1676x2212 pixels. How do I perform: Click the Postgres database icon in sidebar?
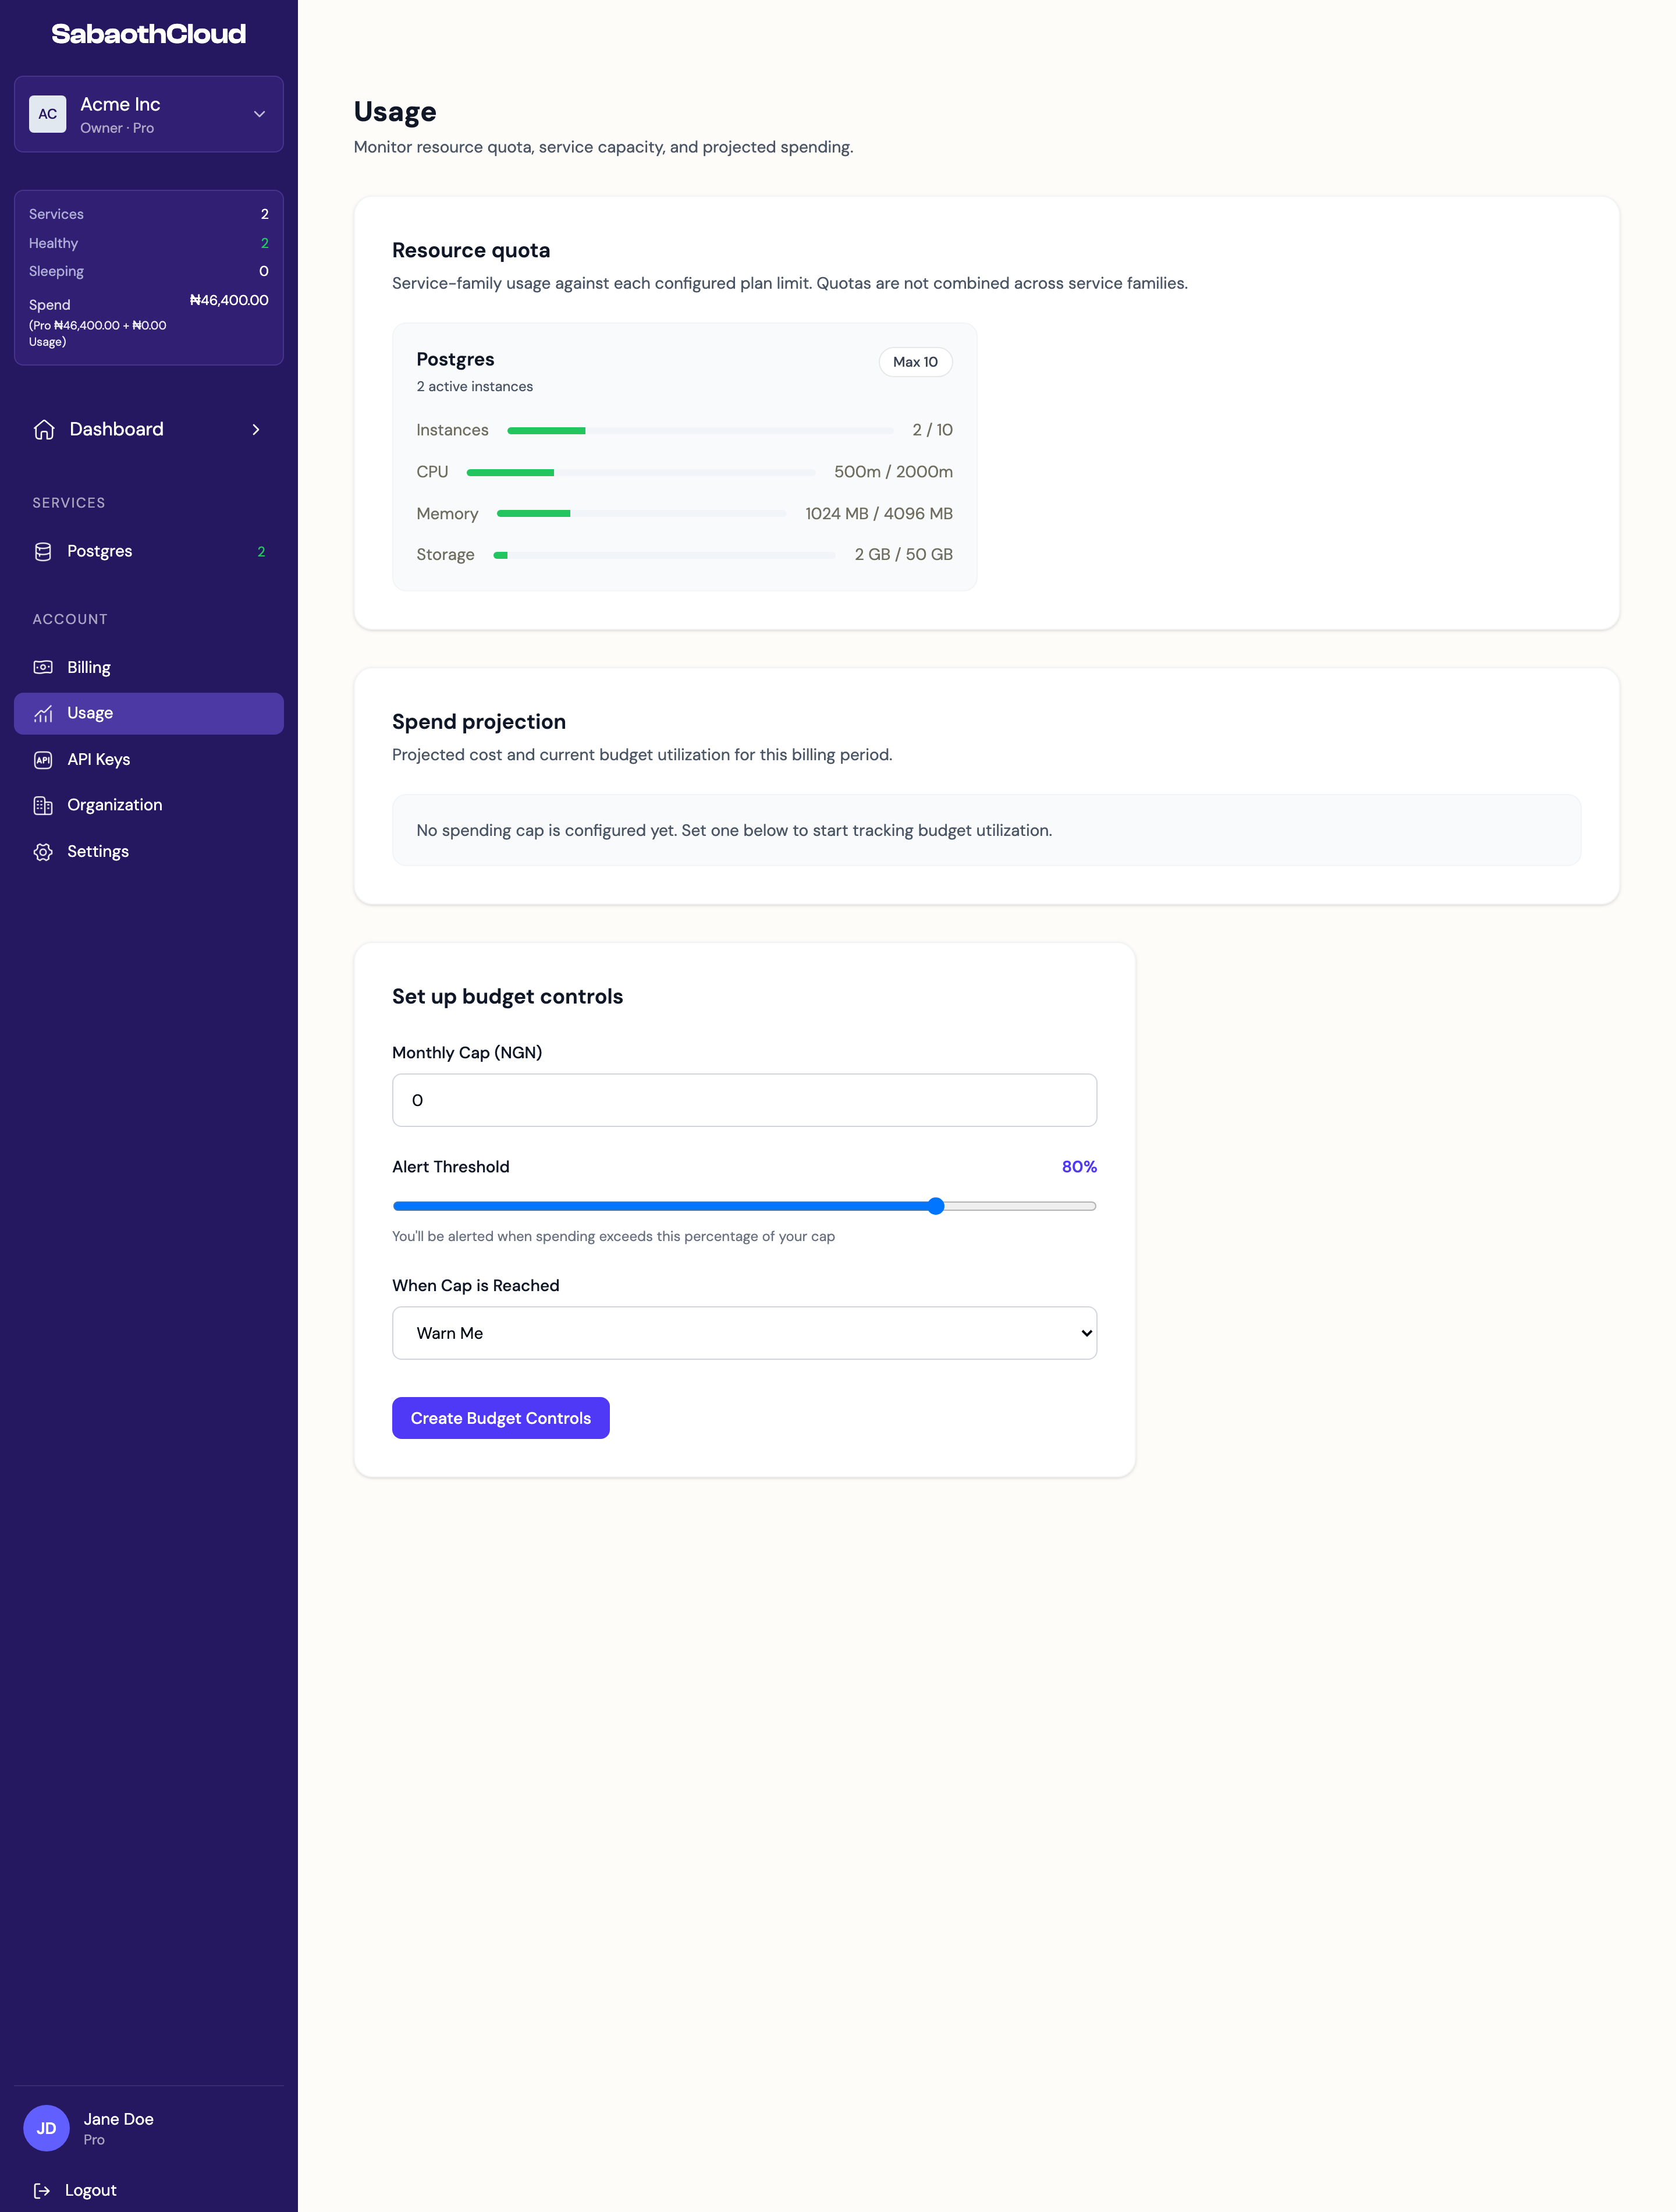(43, 552)
